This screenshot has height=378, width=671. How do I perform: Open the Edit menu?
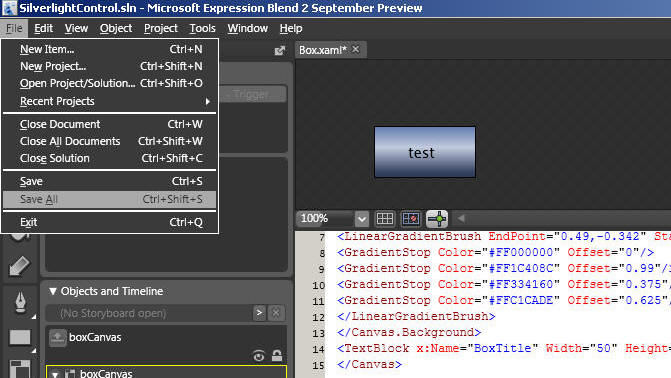coord(43,28)
